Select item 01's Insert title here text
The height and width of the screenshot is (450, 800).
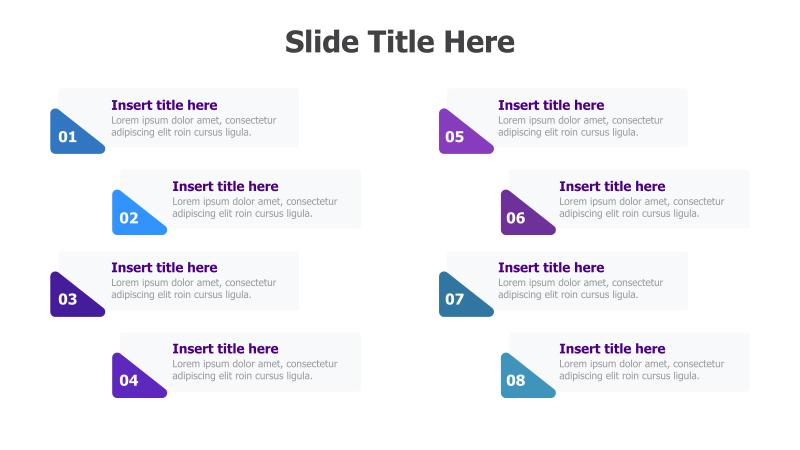point(164,105)
